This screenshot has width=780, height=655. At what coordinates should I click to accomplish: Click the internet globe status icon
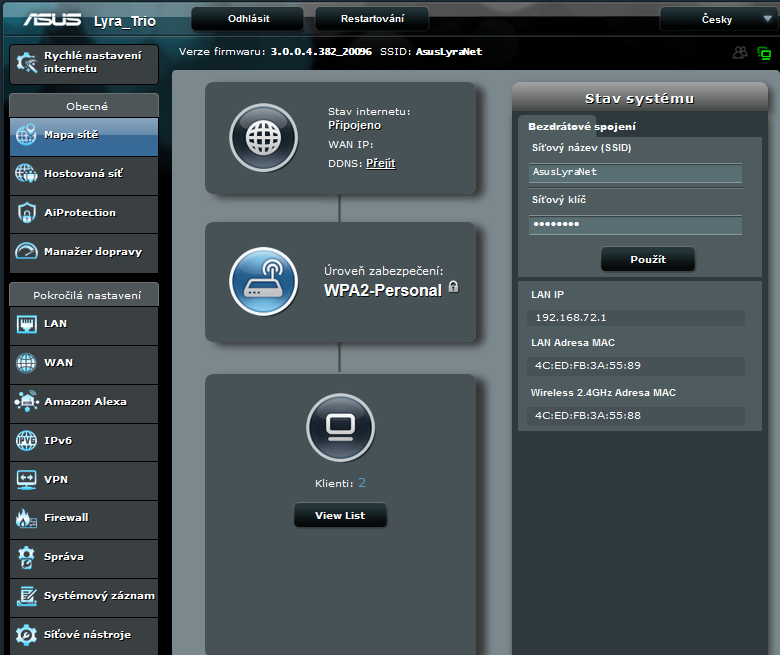pos(264,138)
